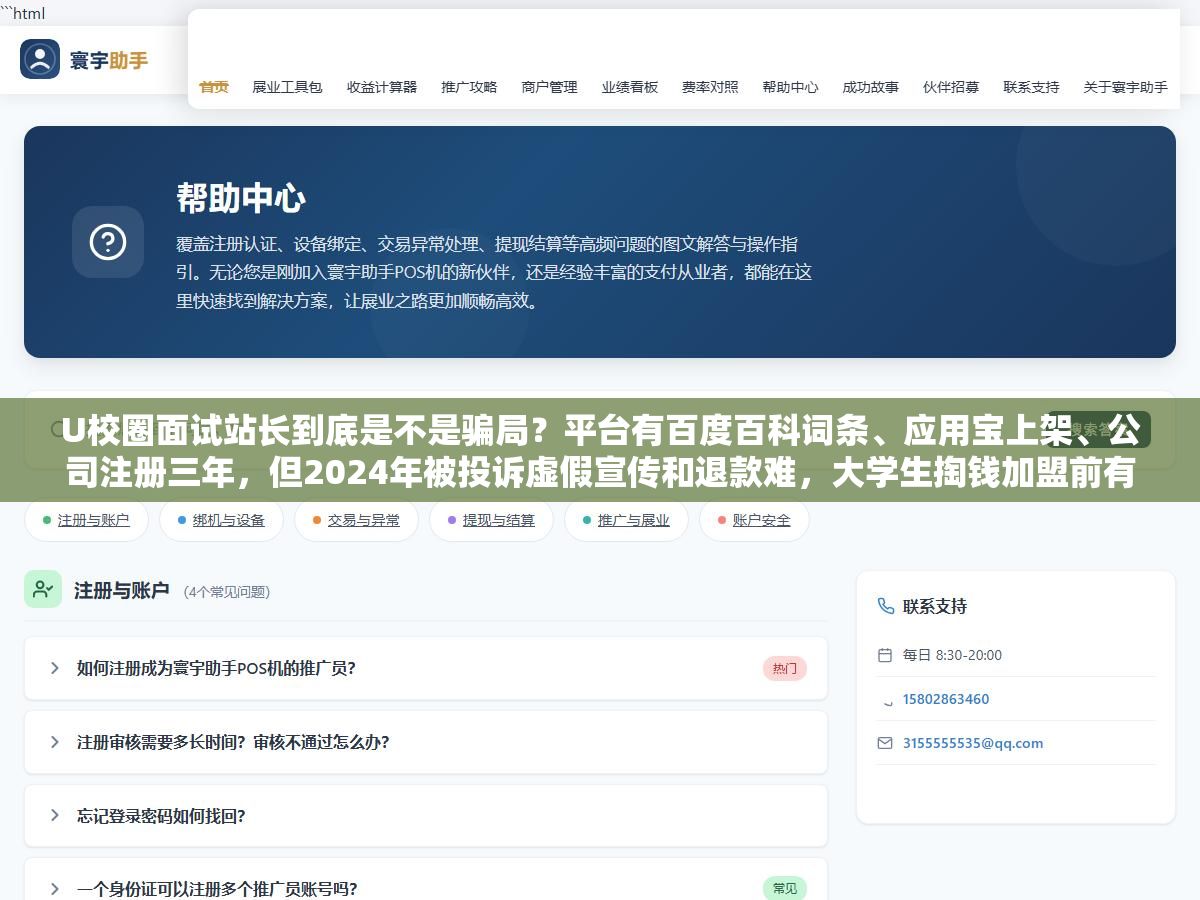The height and width of the screenshot is (900, 1200).
Task: Select the 账户安全 category chip
Action: (x=754, y=520)
